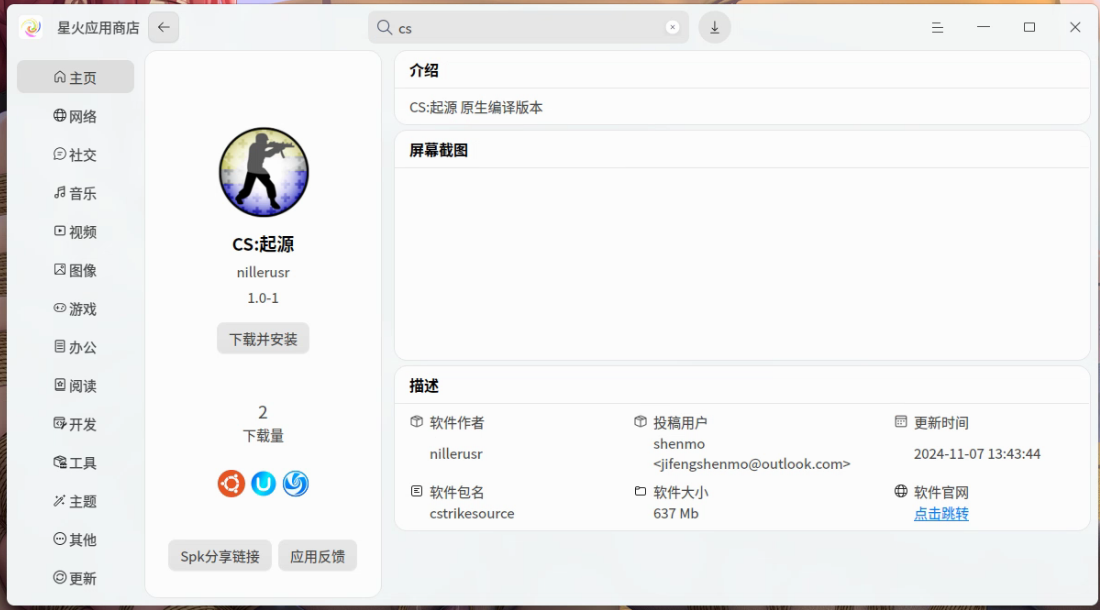Screen dimensions: 1100x610
Task: Click the 描述 section heading
Action: pos(424,386)
